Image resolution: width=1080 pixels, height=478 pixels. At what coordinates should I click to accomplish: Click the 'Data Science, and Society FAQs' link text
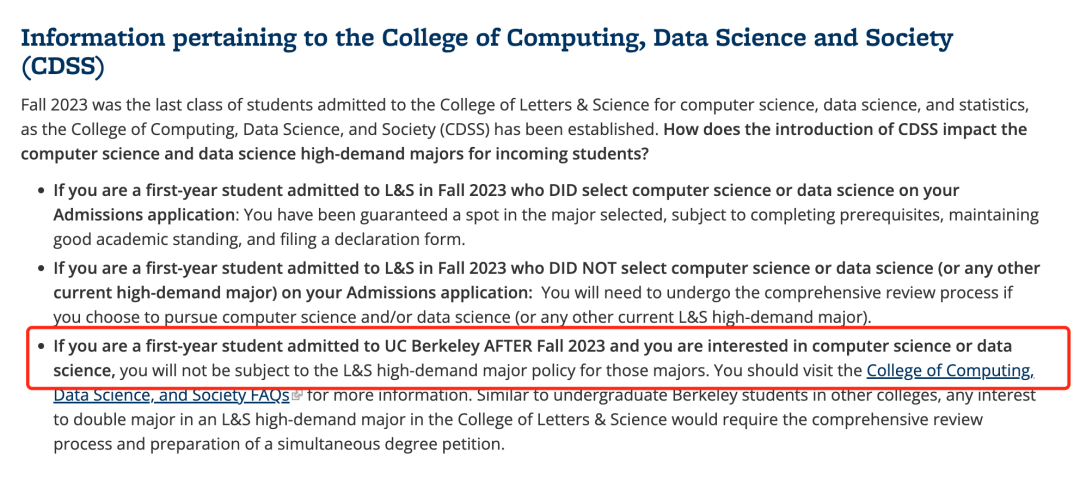(172, 396)
